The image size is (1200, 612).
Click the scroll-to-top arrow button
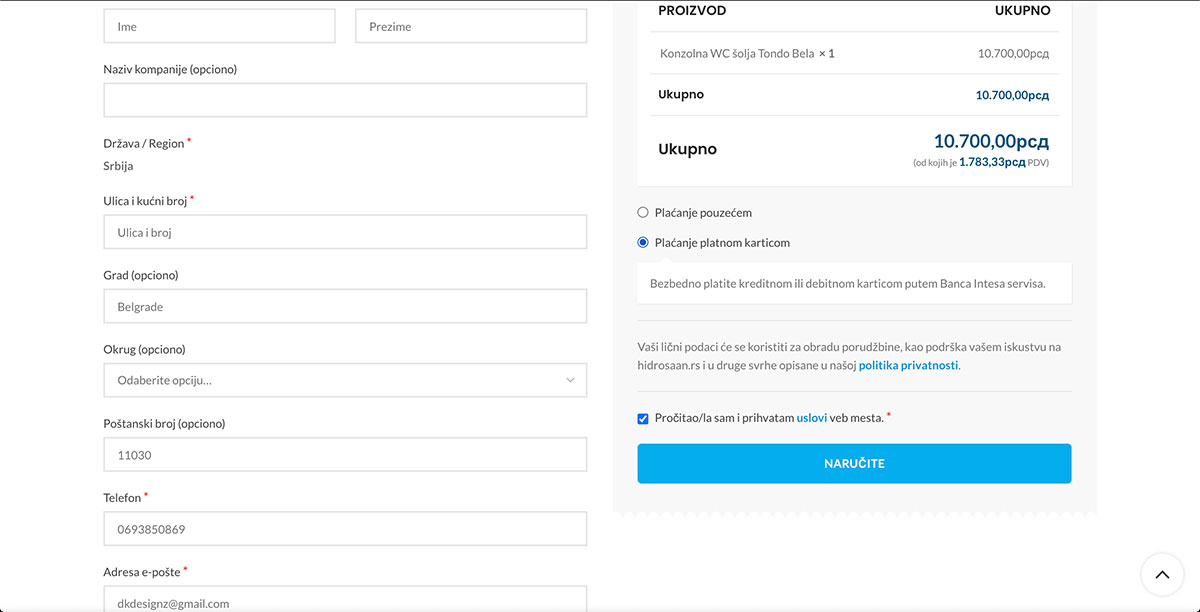[1162, 575]
